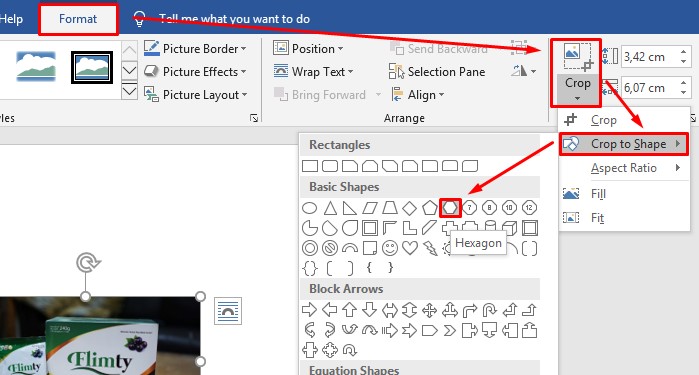The image size is (699, 375).
Task: Select the Oval basic shape
Action: click(310, 208)
